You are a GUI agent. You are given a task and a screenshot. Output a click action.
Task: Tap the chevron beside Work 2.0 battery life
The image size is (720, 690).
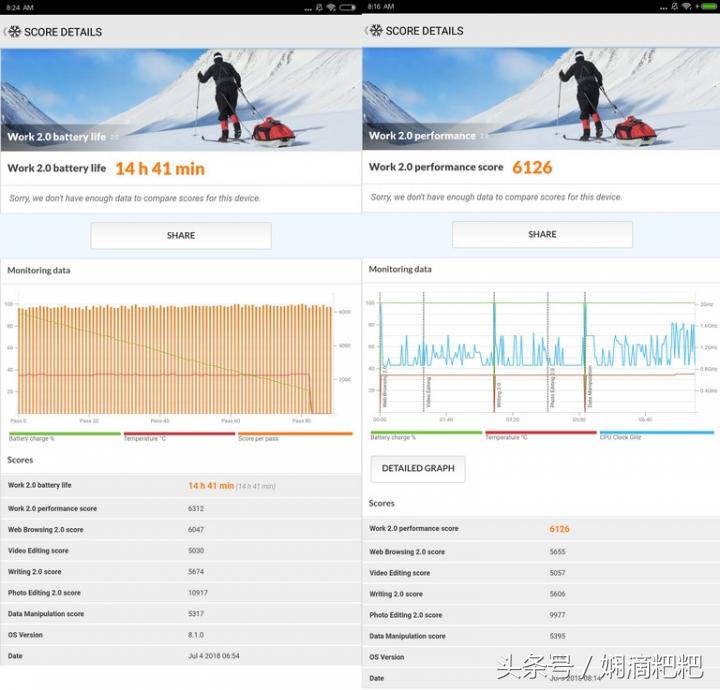(x=114, y=137)
